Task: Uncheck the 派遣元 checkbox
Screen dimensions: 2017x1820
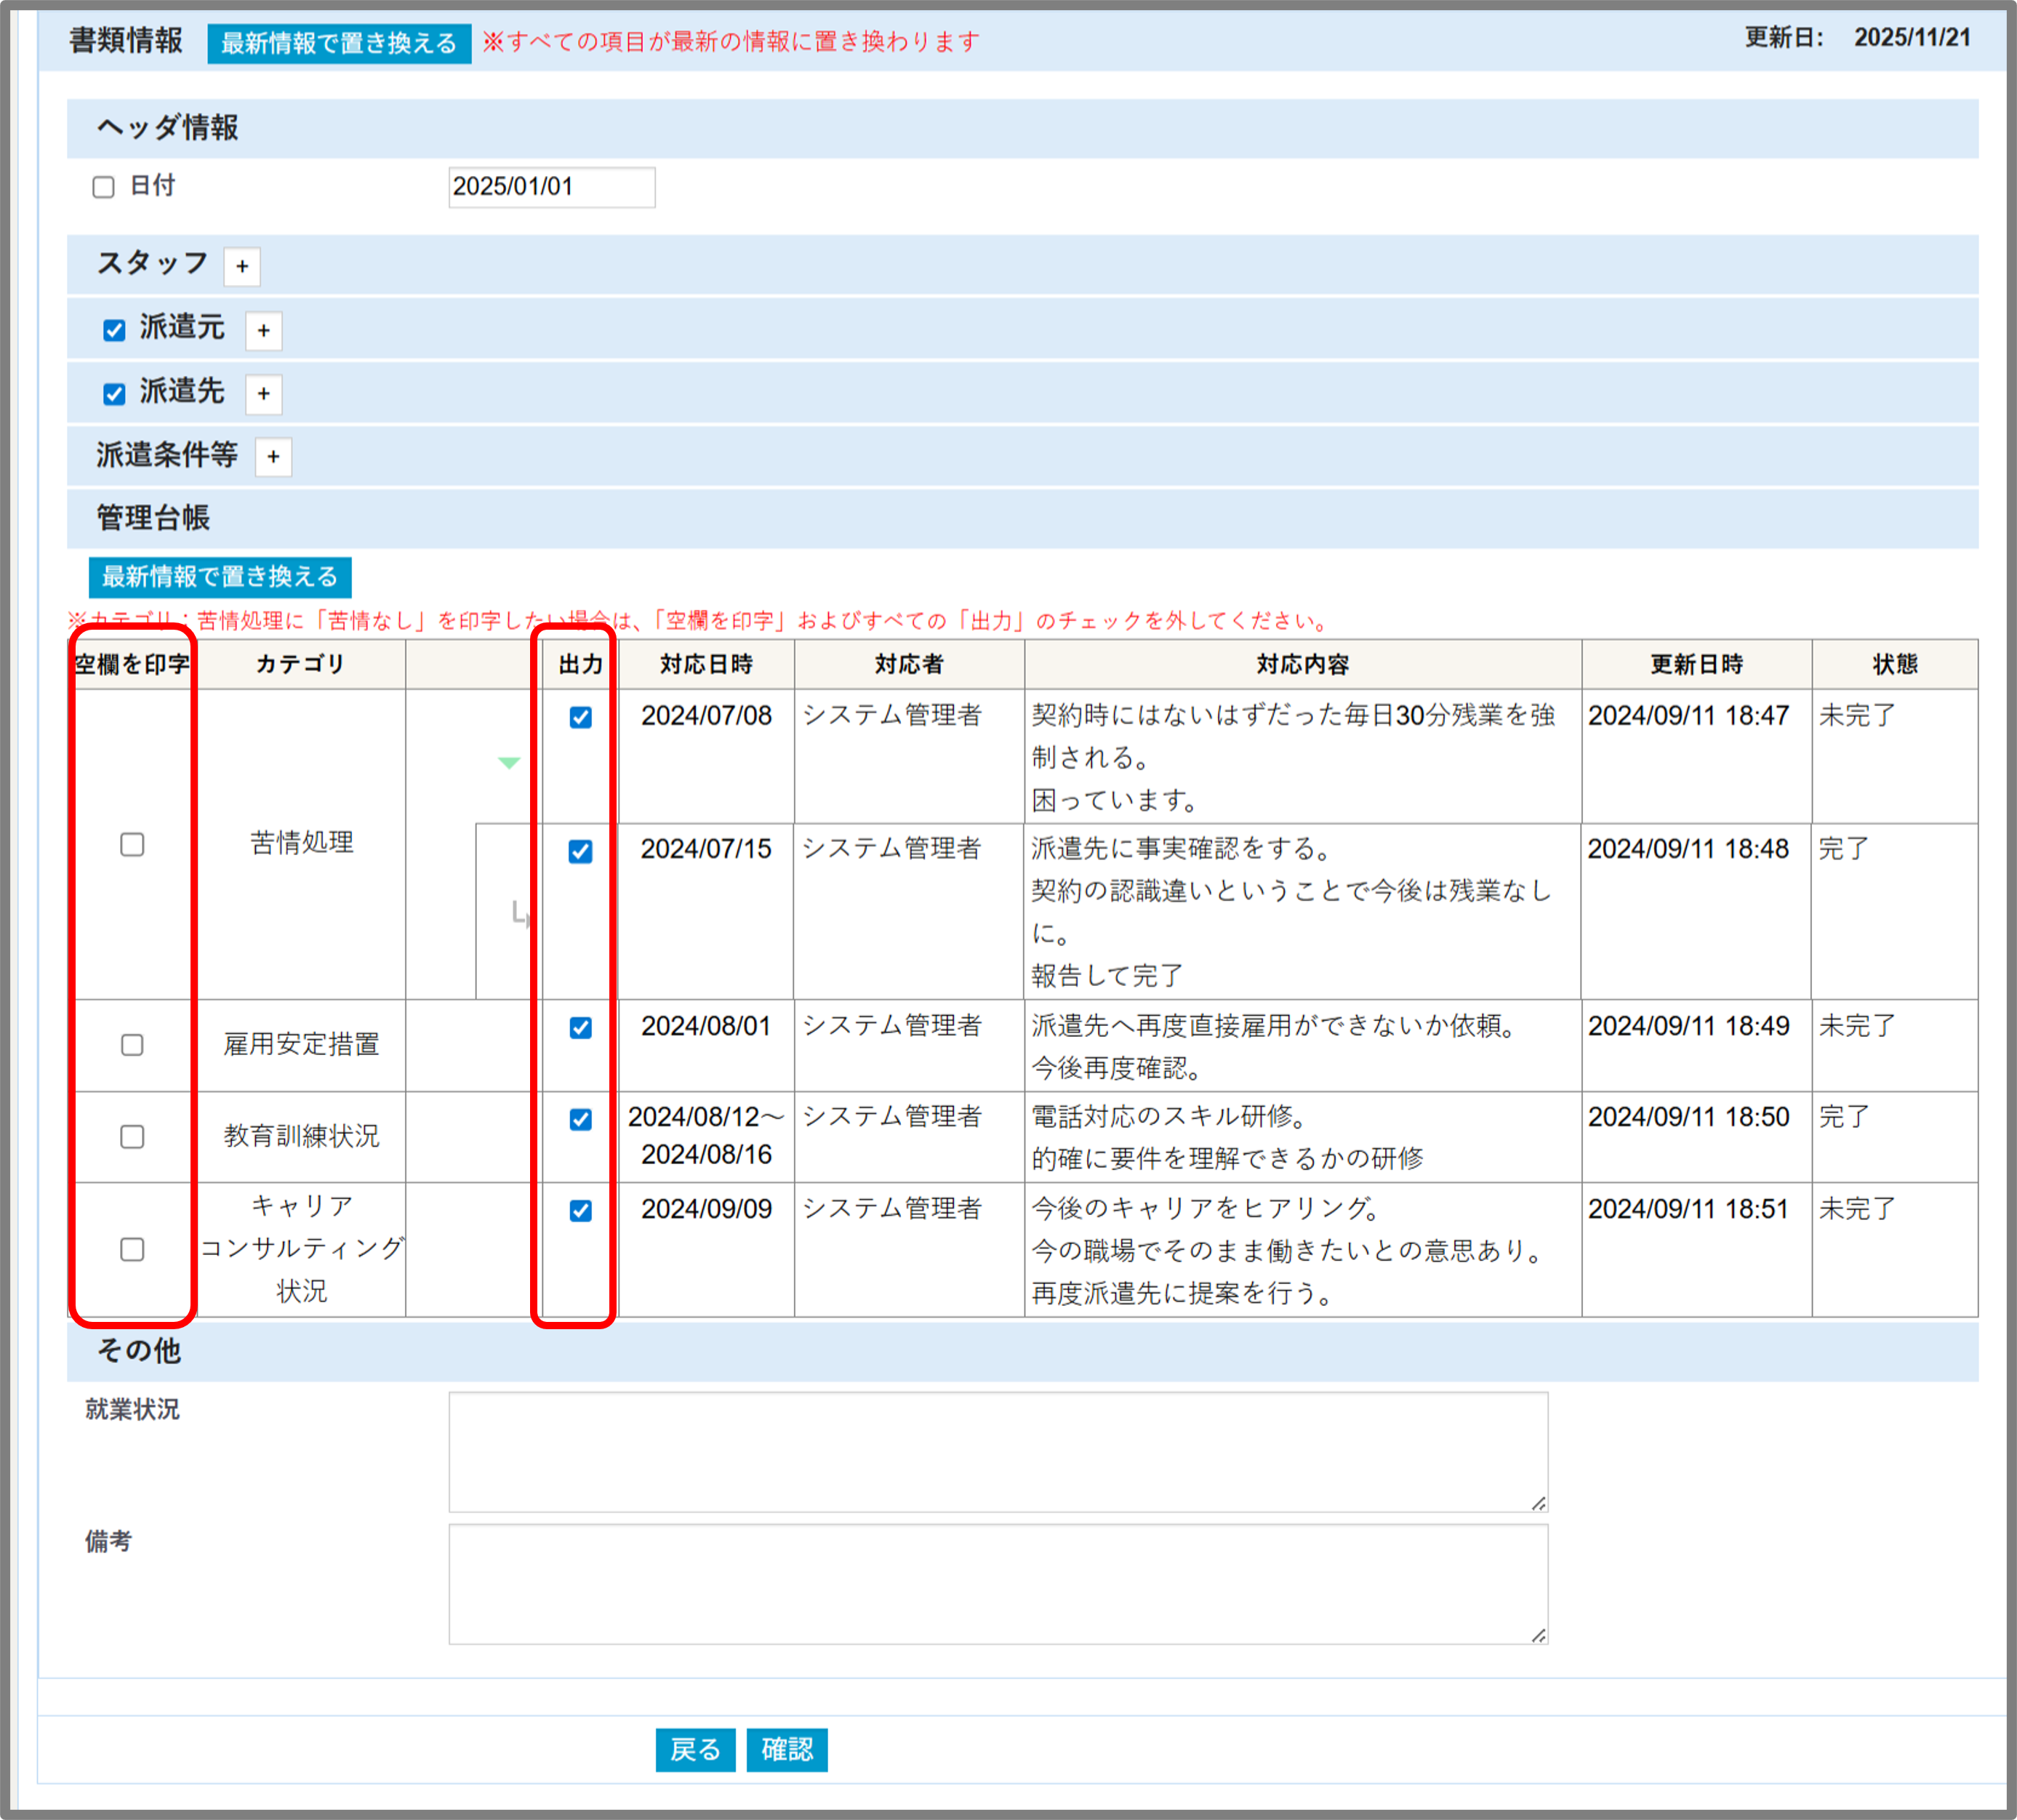Action: pos(114,330)
